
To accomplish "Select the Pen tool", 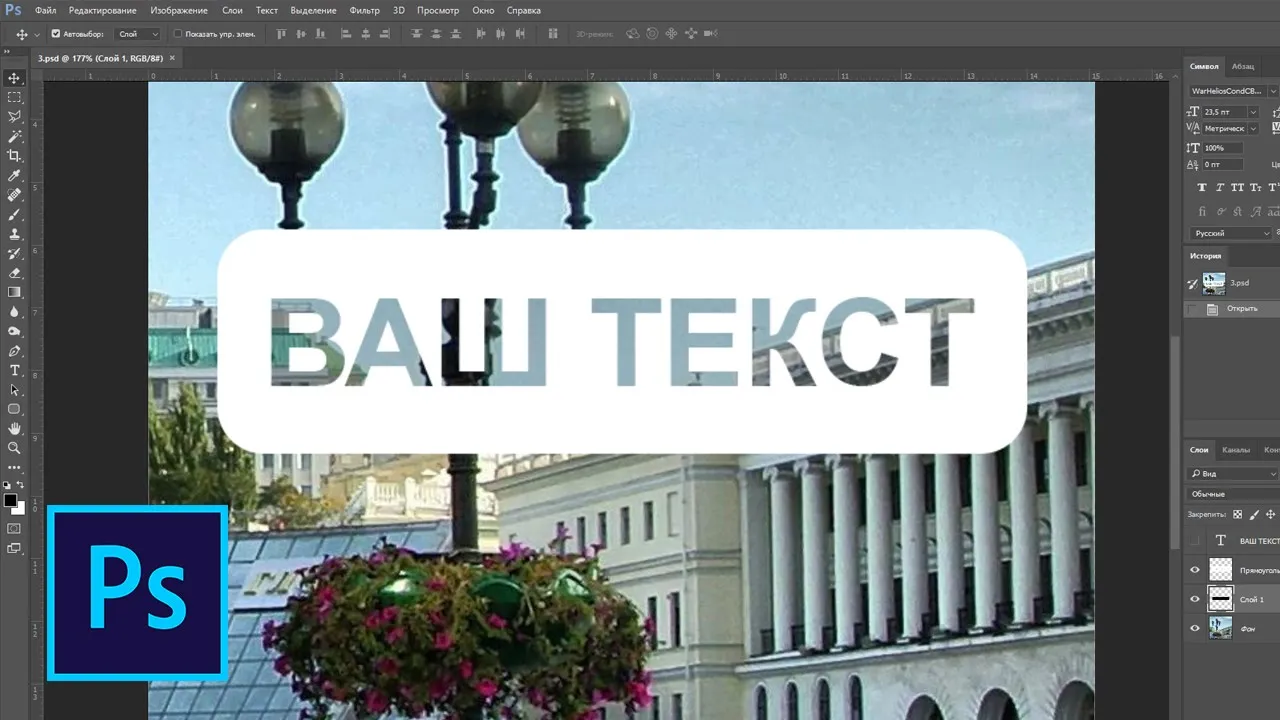I will pos(14,351).
